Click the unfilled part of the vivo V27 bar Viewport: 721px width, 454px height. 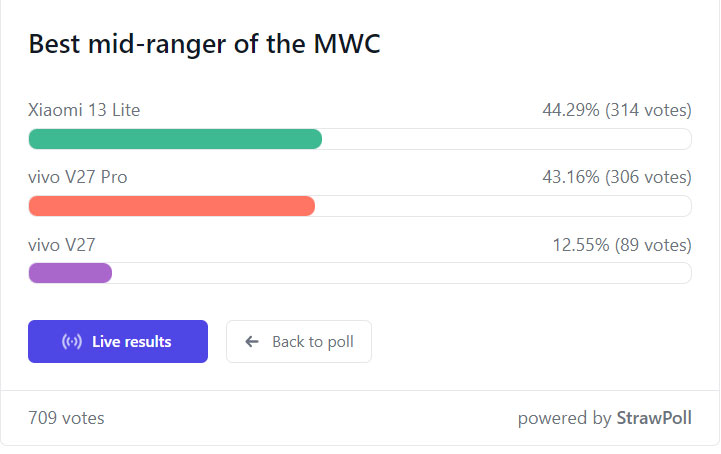[400, 273]
